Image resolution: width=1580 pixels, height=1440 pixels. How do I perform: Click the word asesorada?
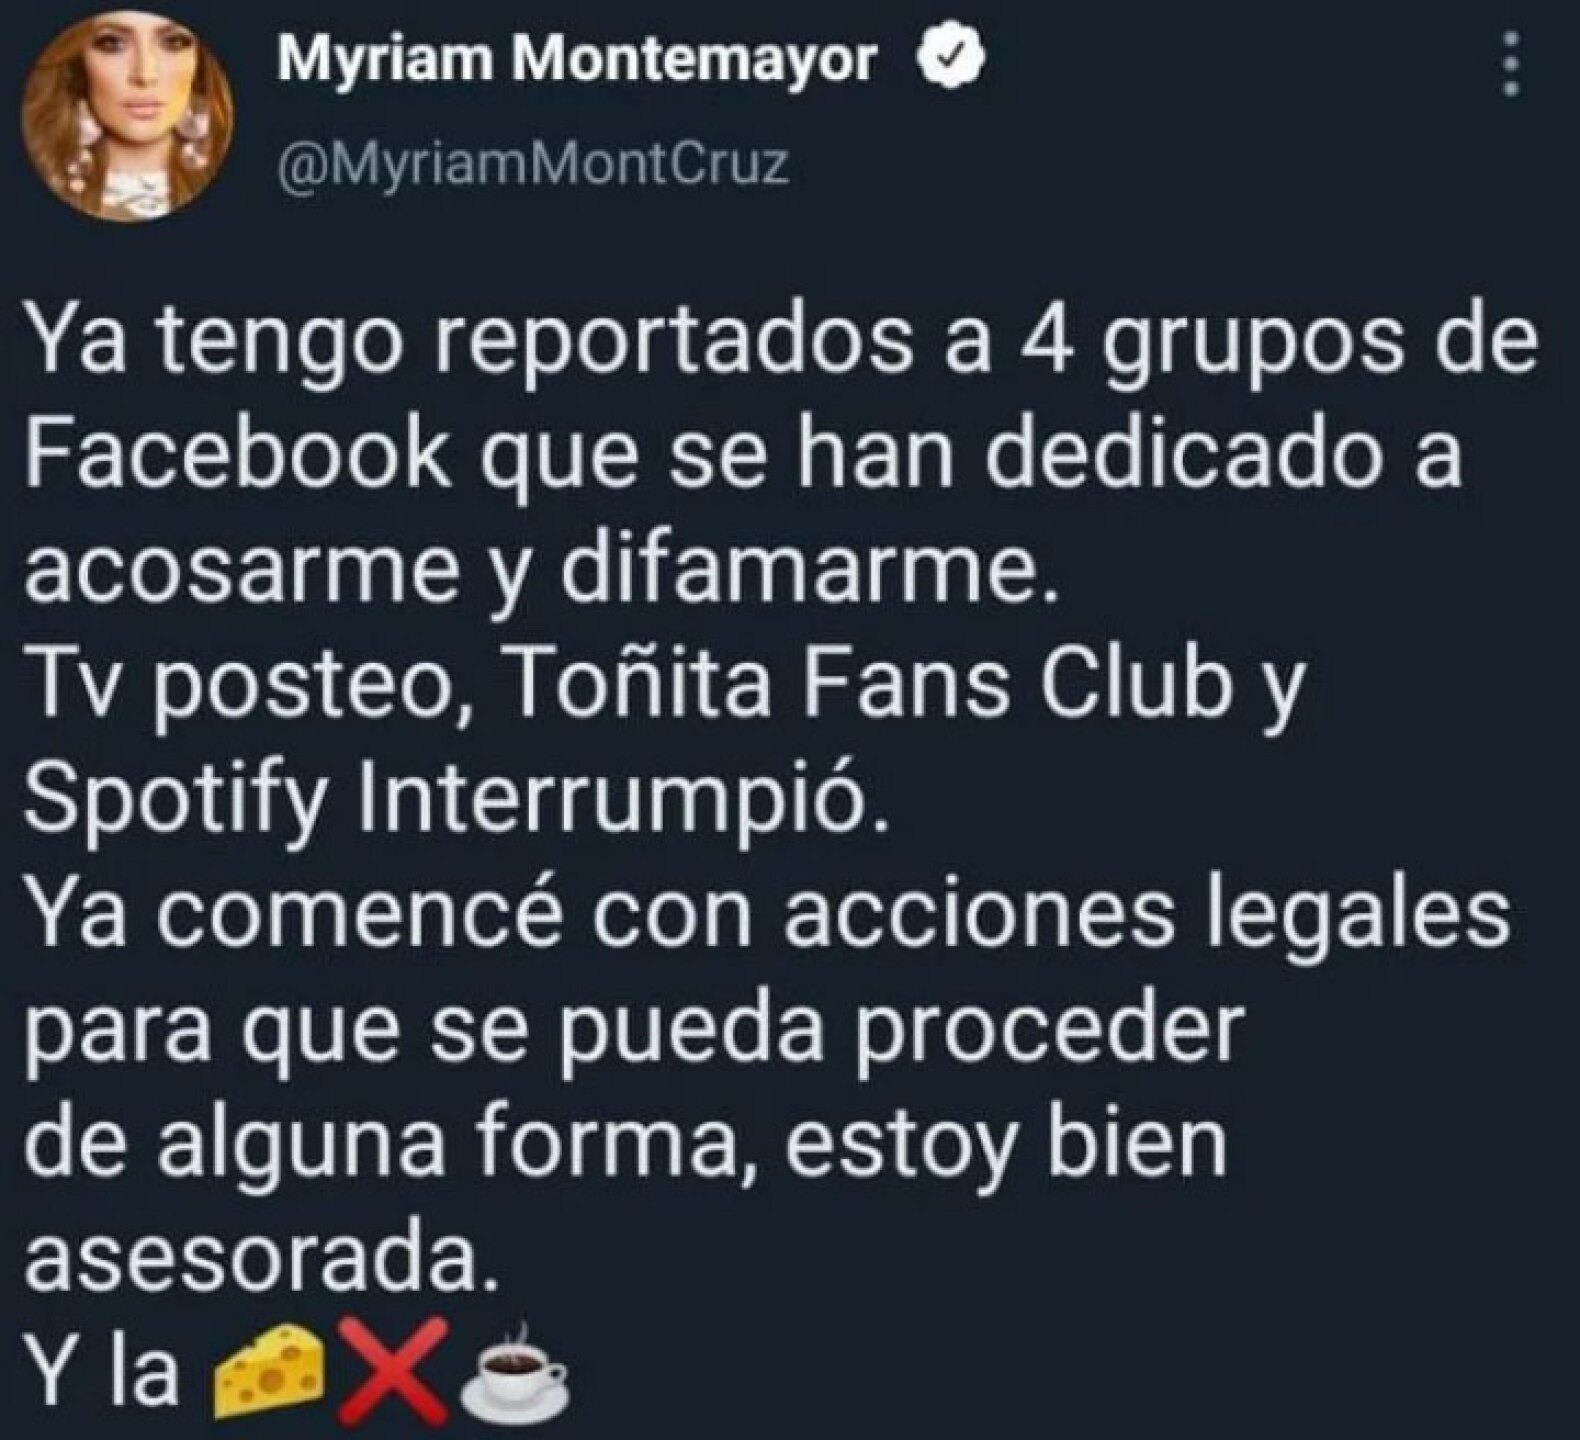coord(260,1261)
